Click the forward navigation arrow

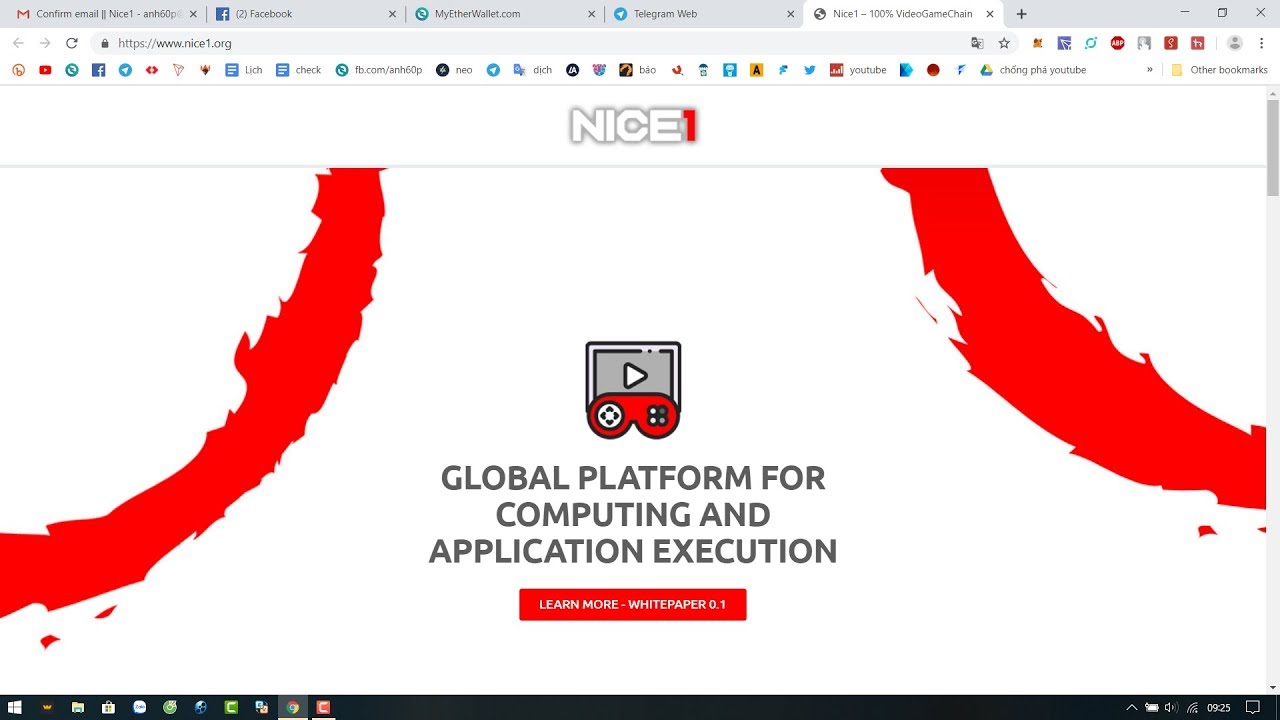(x=44, y=43)
